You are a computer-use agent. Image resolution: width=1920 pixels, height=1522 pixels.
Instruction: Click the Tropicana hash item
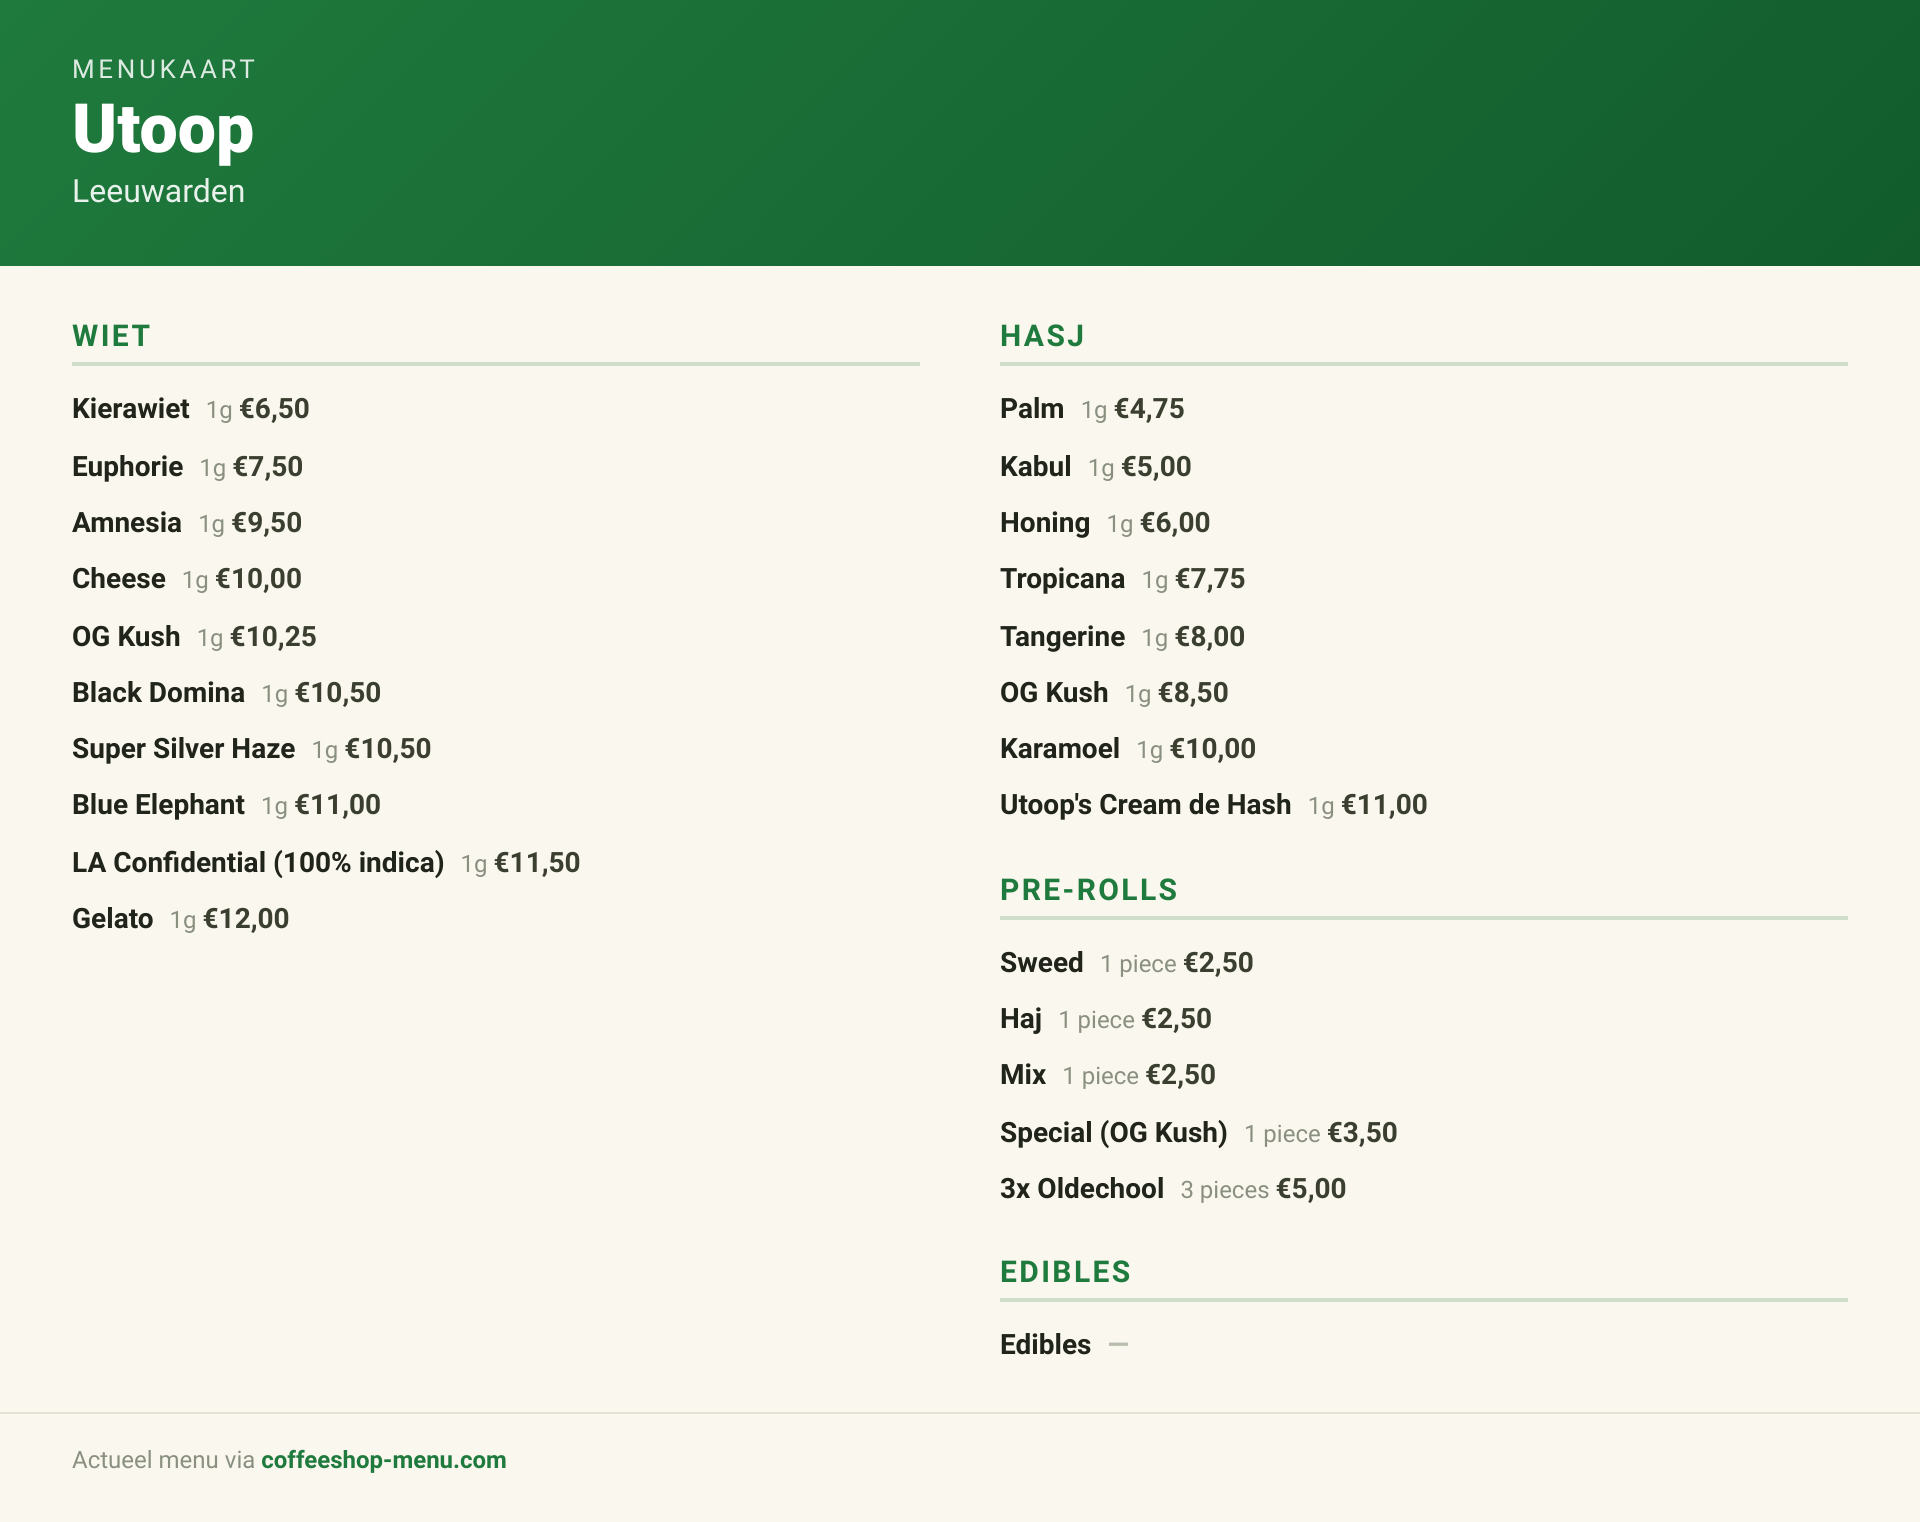click(1062, 579)
